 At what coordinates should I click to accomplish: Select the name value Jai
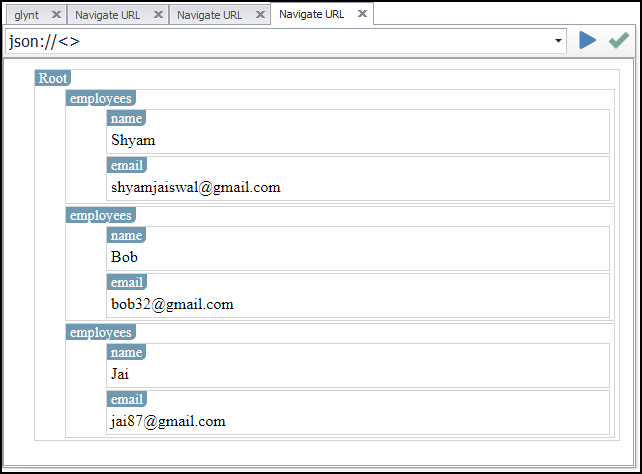[x=121, y=374]
